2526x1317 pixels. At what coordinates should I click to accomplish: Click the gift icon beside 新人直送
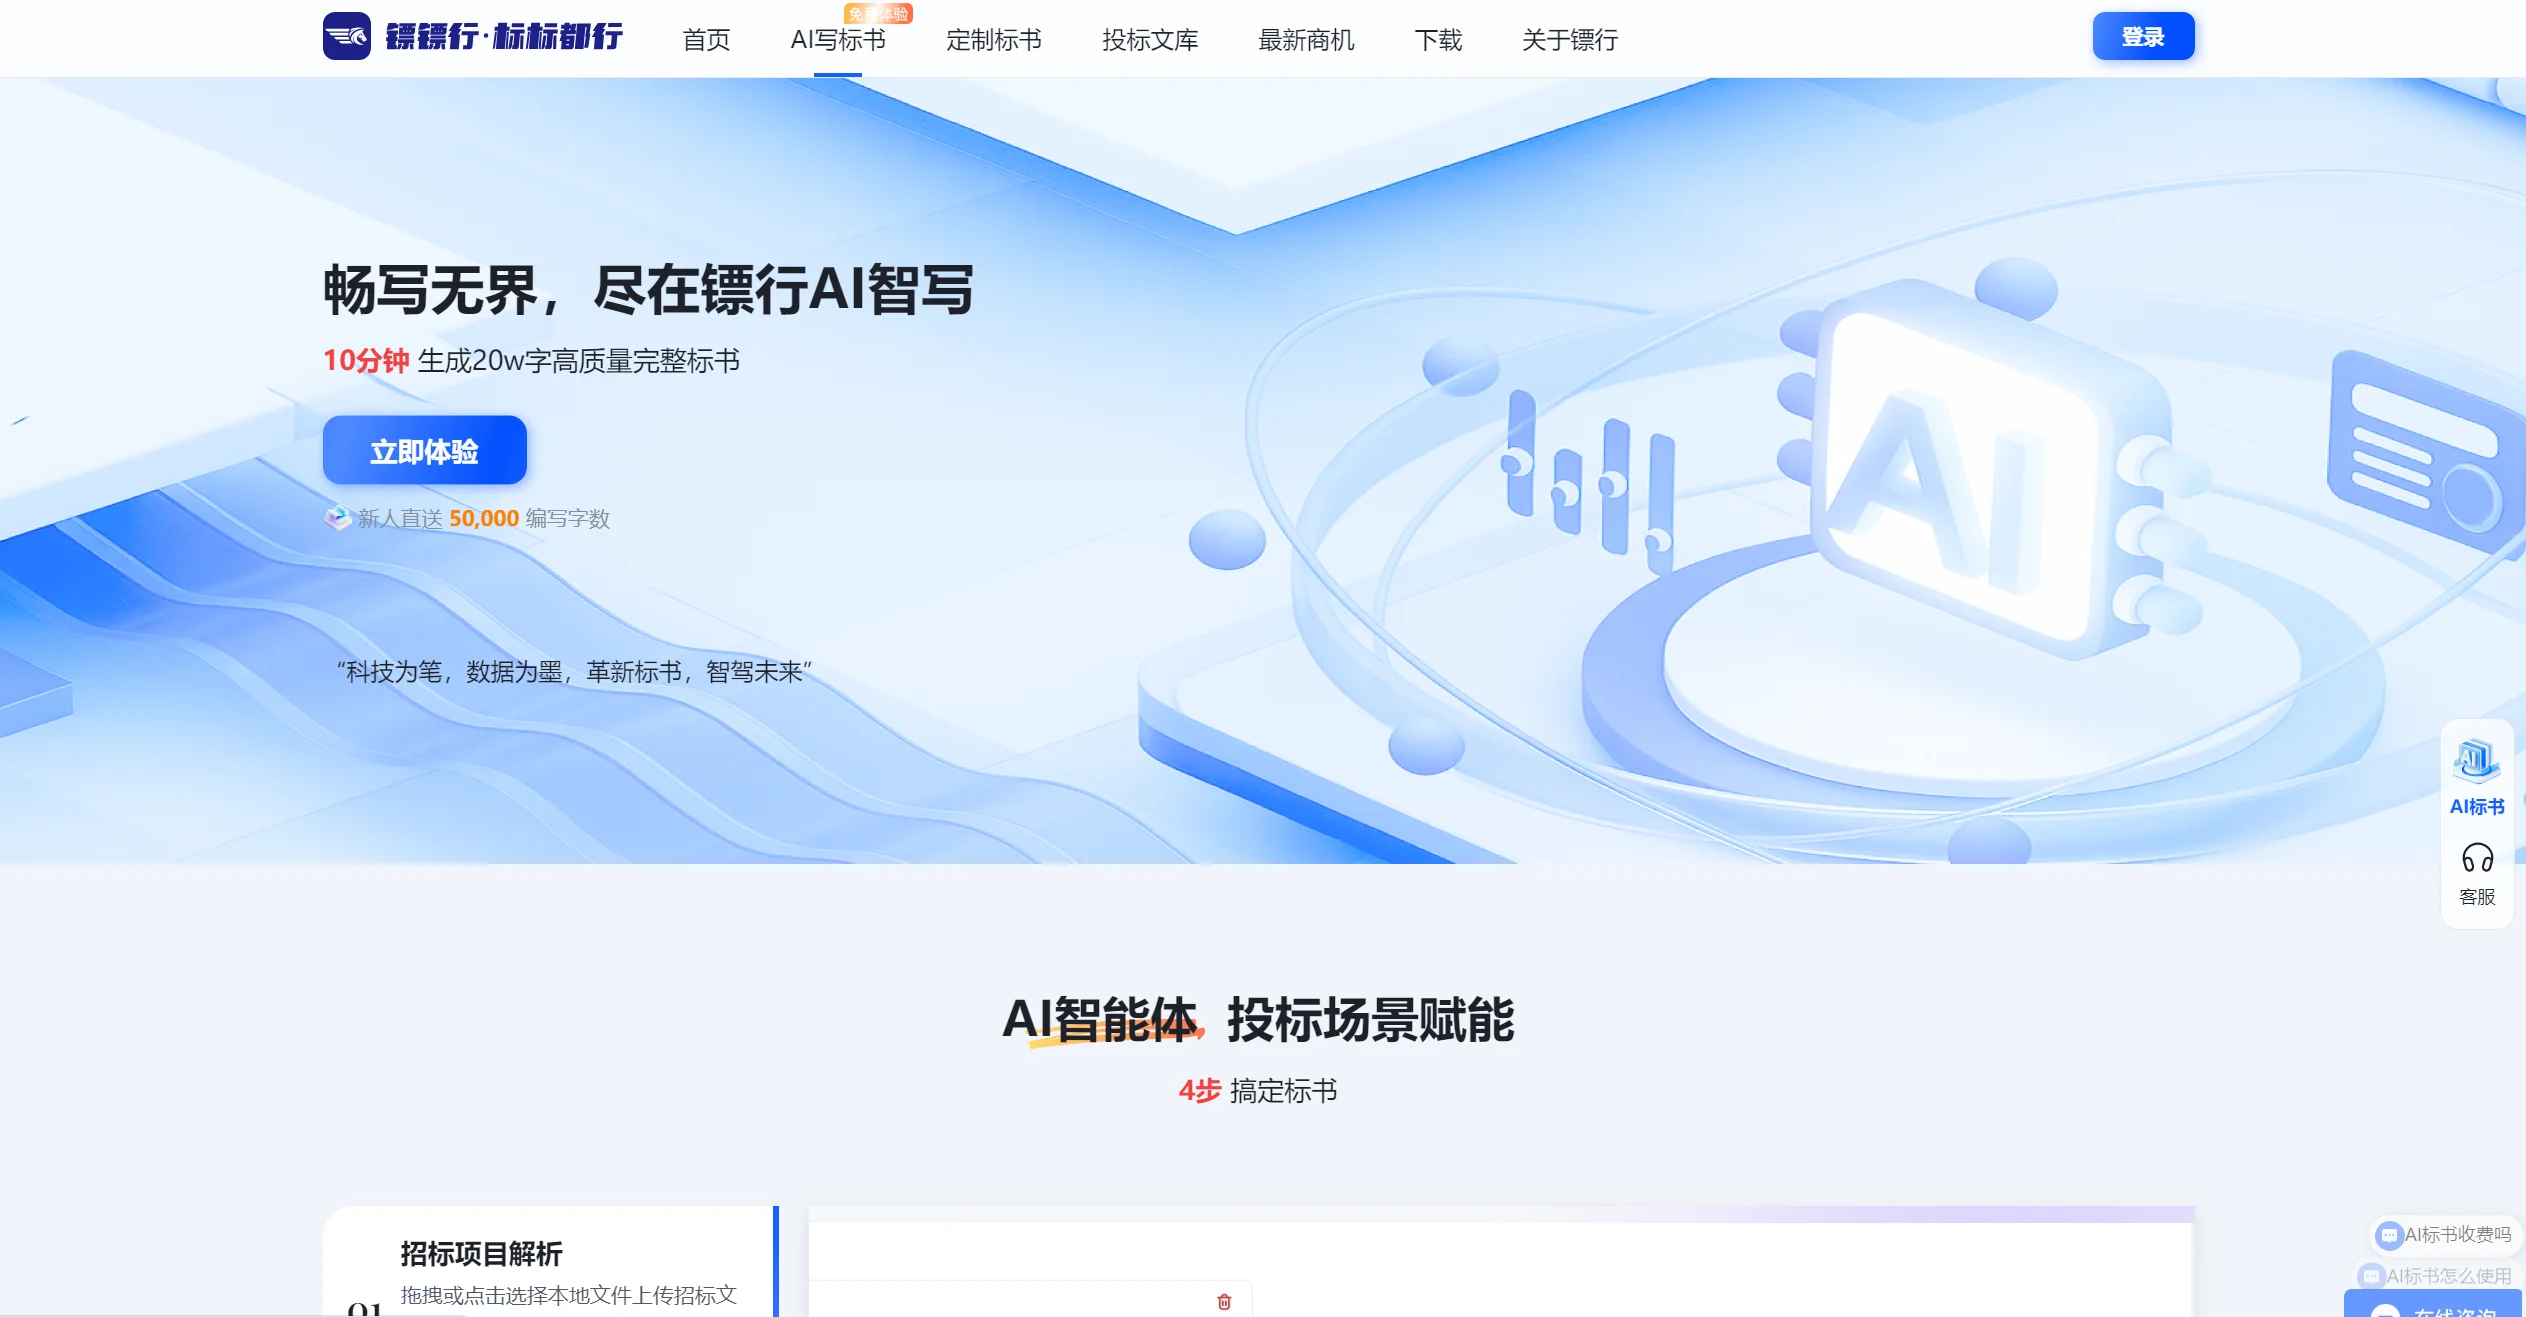point(337,517)
